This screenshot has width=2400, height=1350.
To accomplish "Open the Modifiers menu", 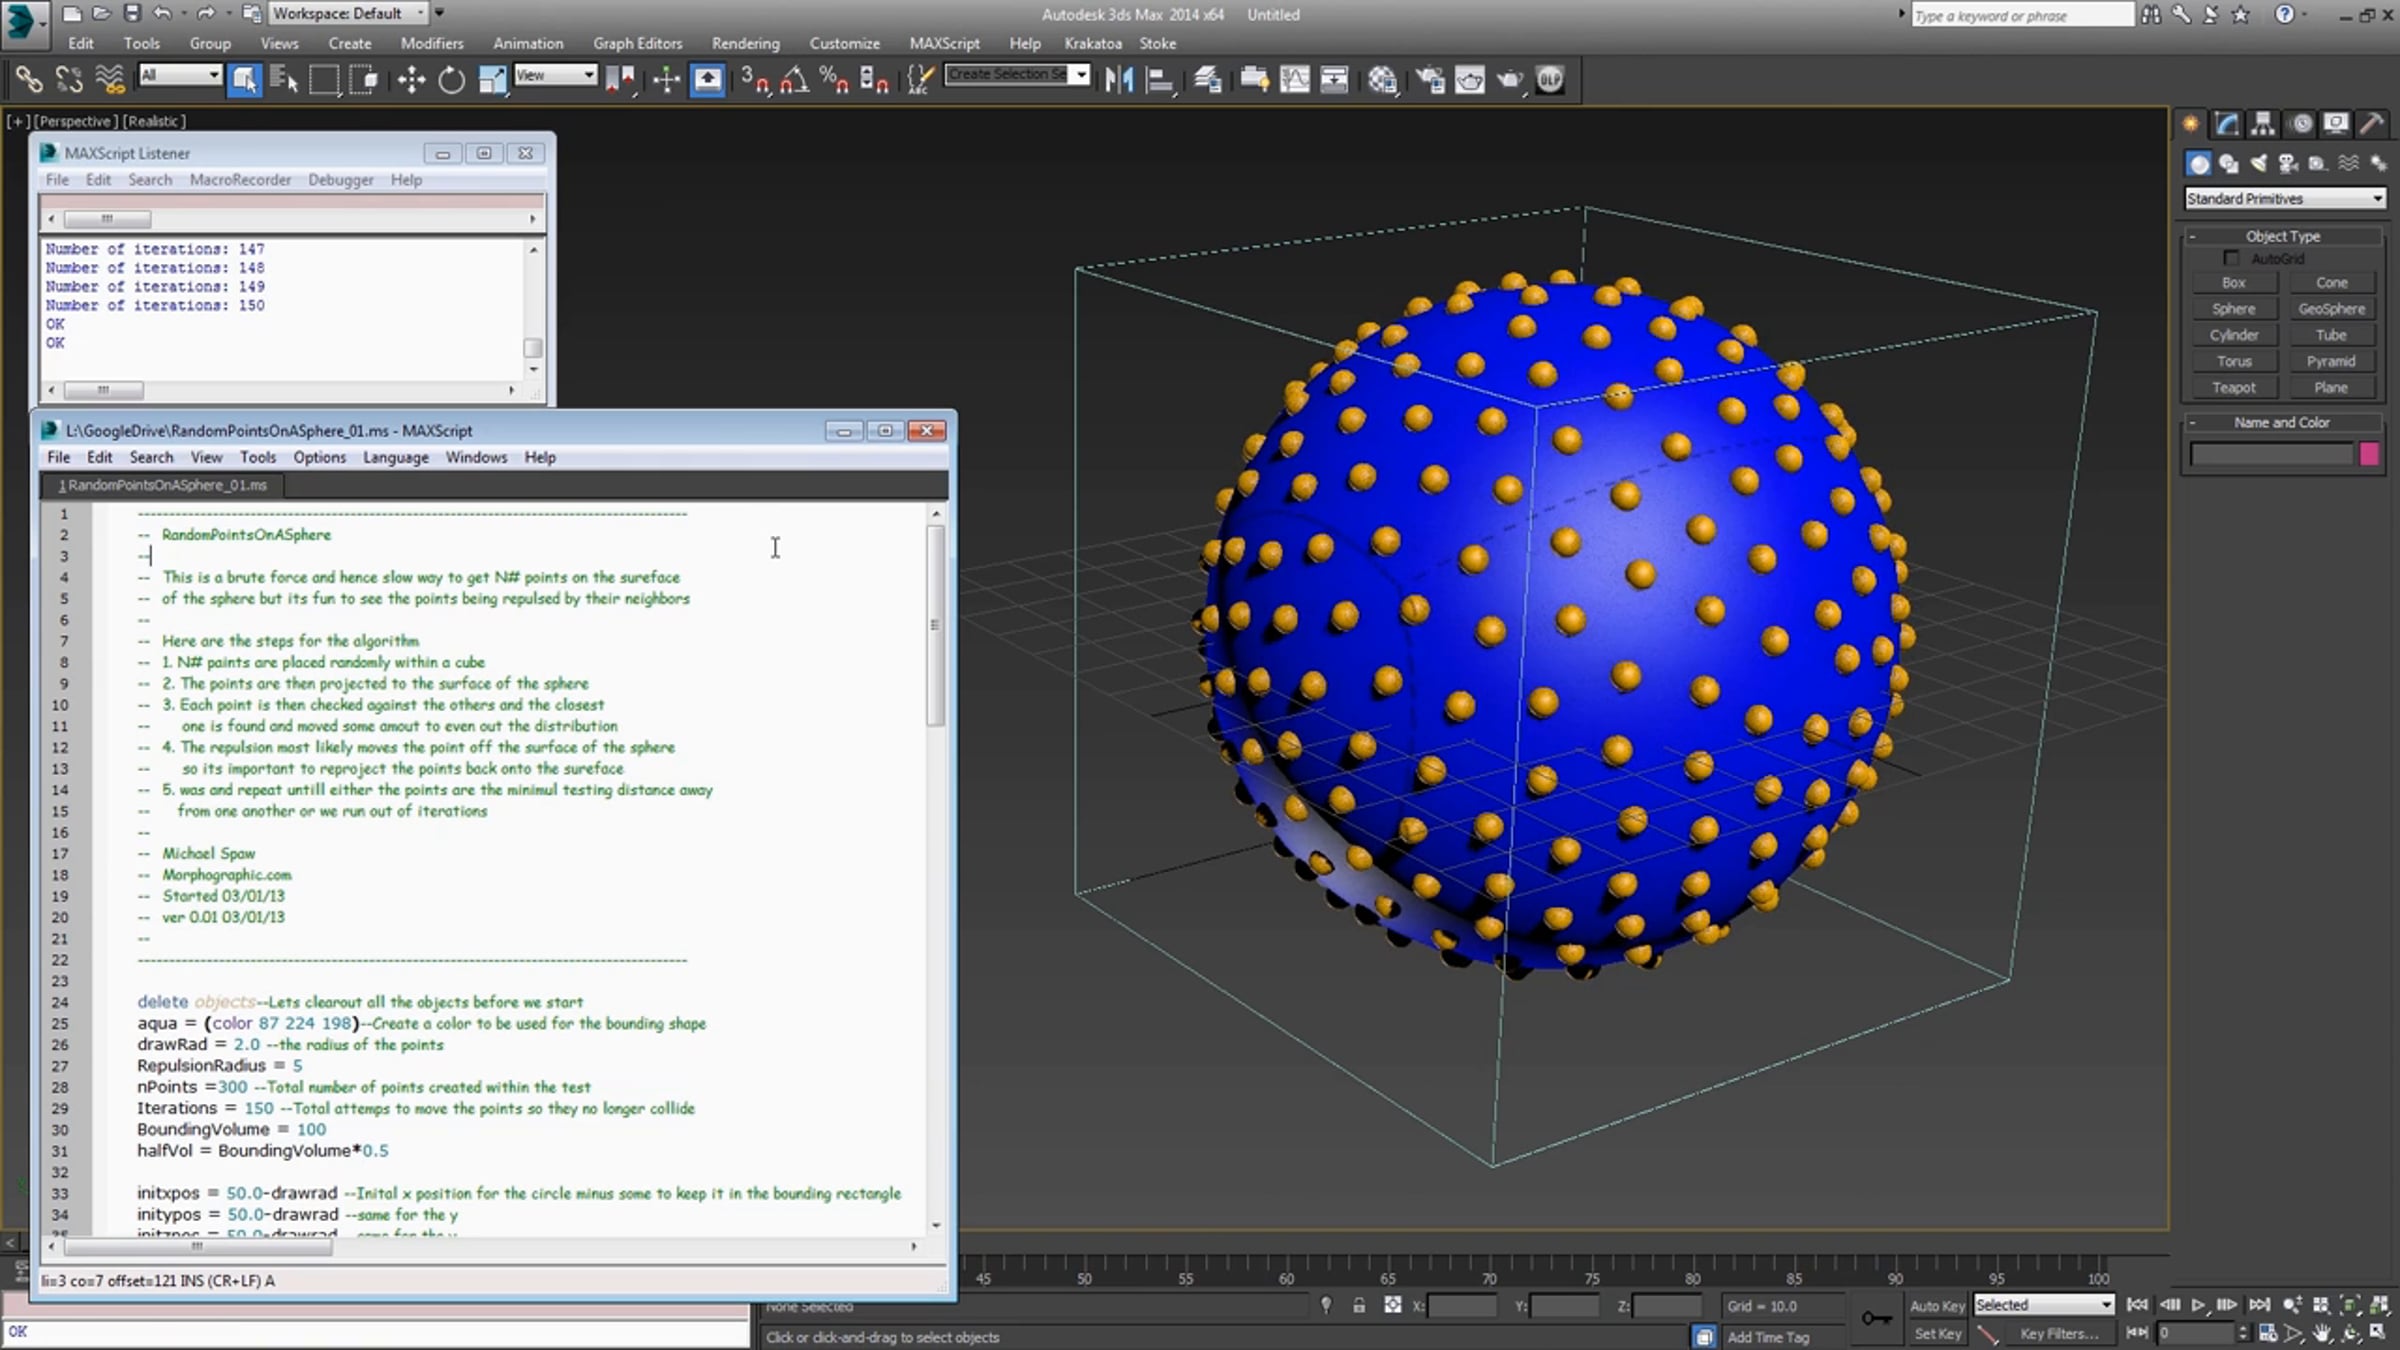I will 432,43.
